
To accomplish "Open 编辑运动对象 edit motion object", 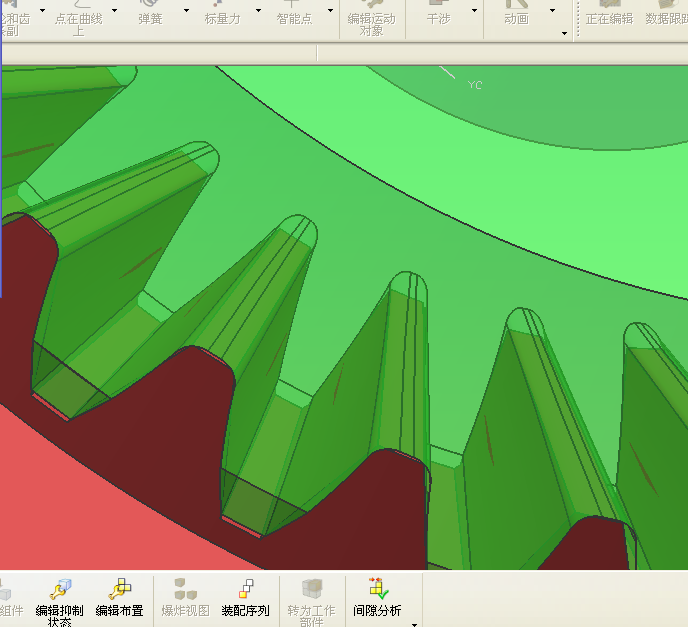I will tap(372, 18).
